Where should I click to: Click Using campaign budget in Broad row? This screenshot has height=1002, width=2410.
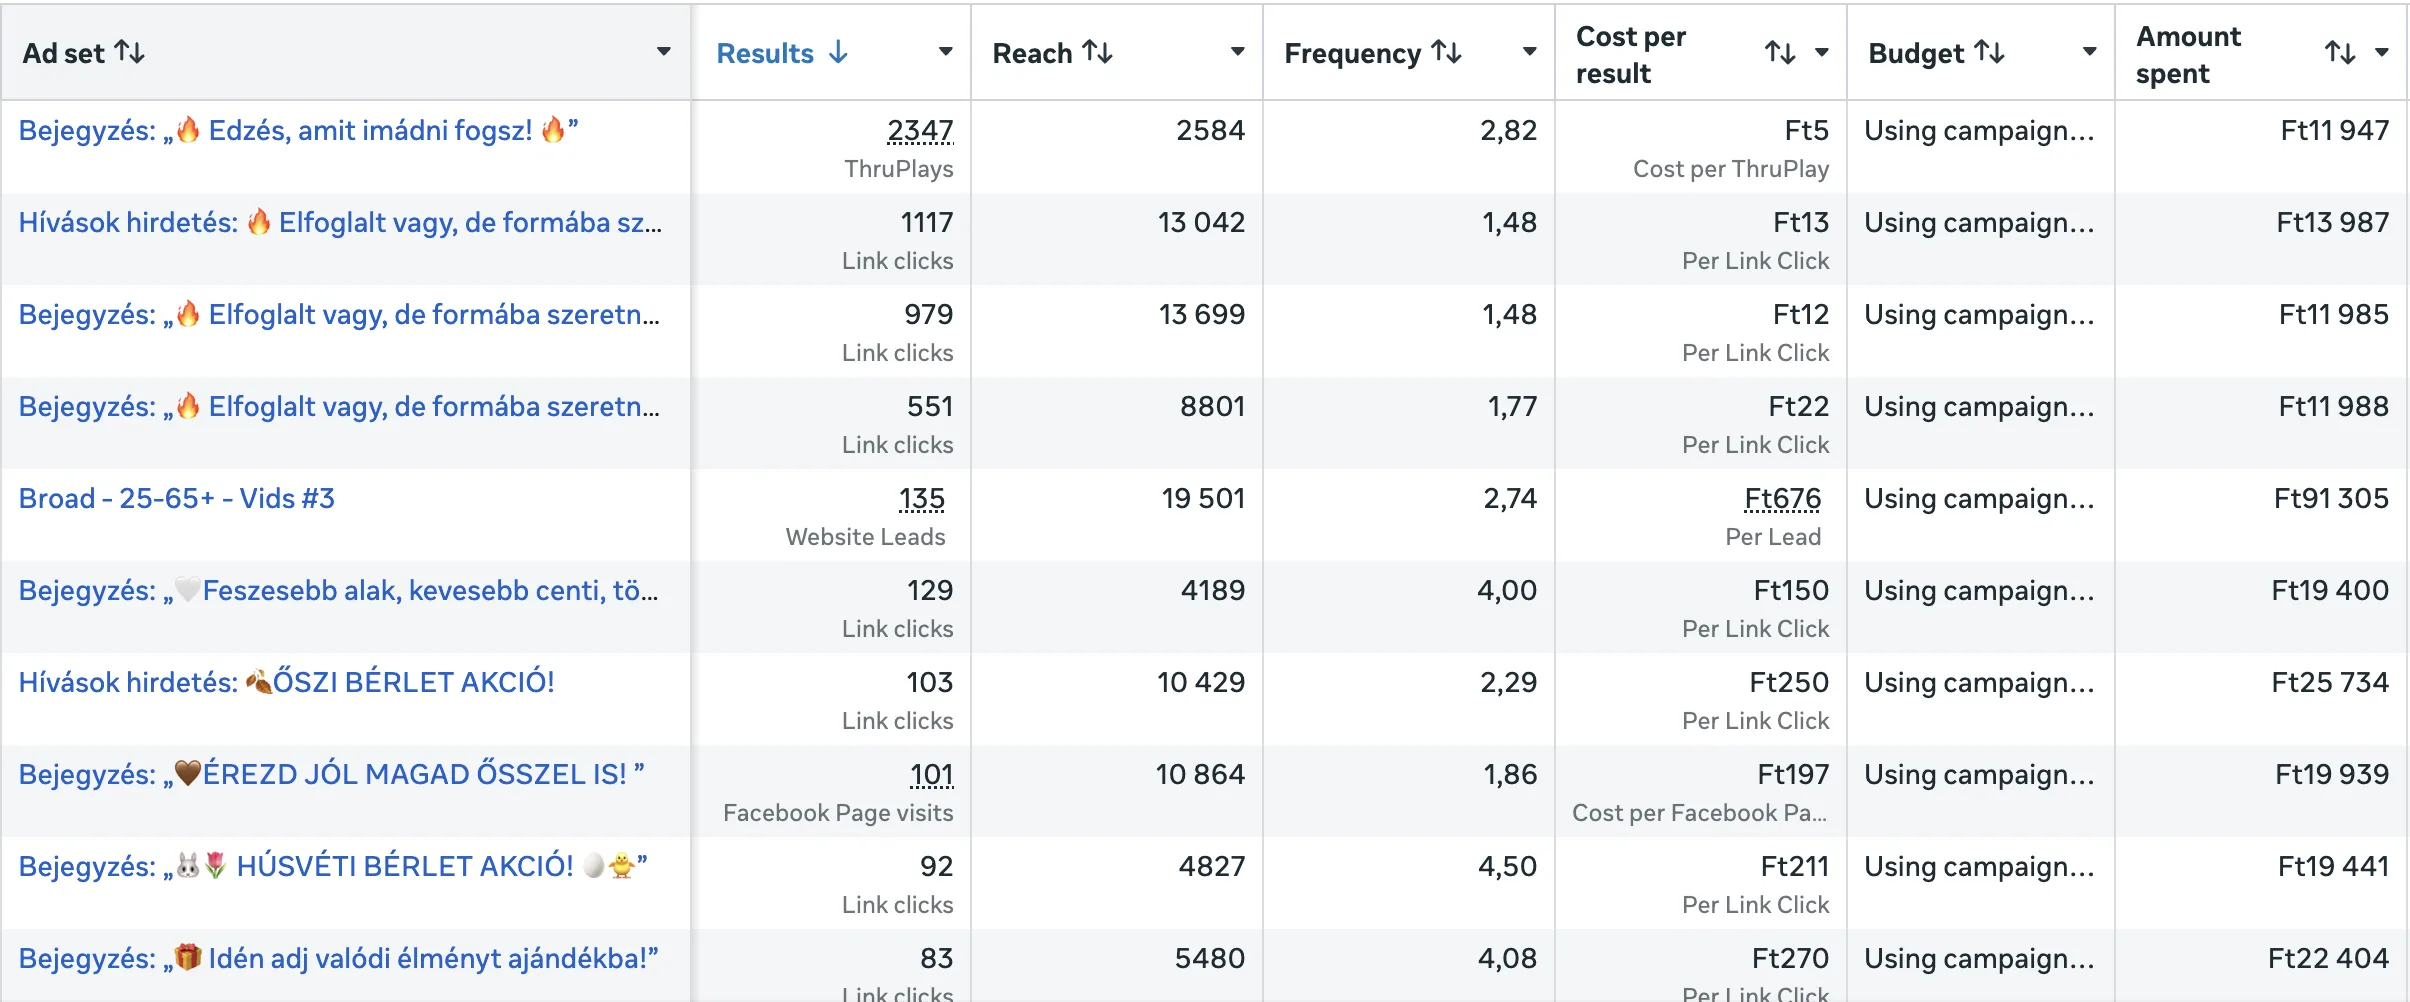point(1979,499)
